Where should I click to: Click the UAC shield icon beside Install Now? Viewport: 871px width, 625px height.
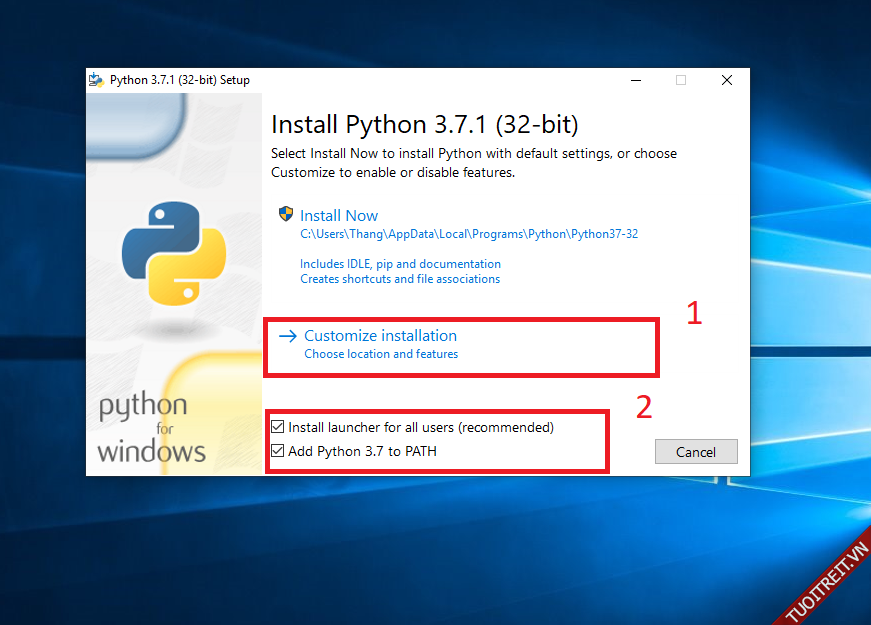[x=286, y=215]
